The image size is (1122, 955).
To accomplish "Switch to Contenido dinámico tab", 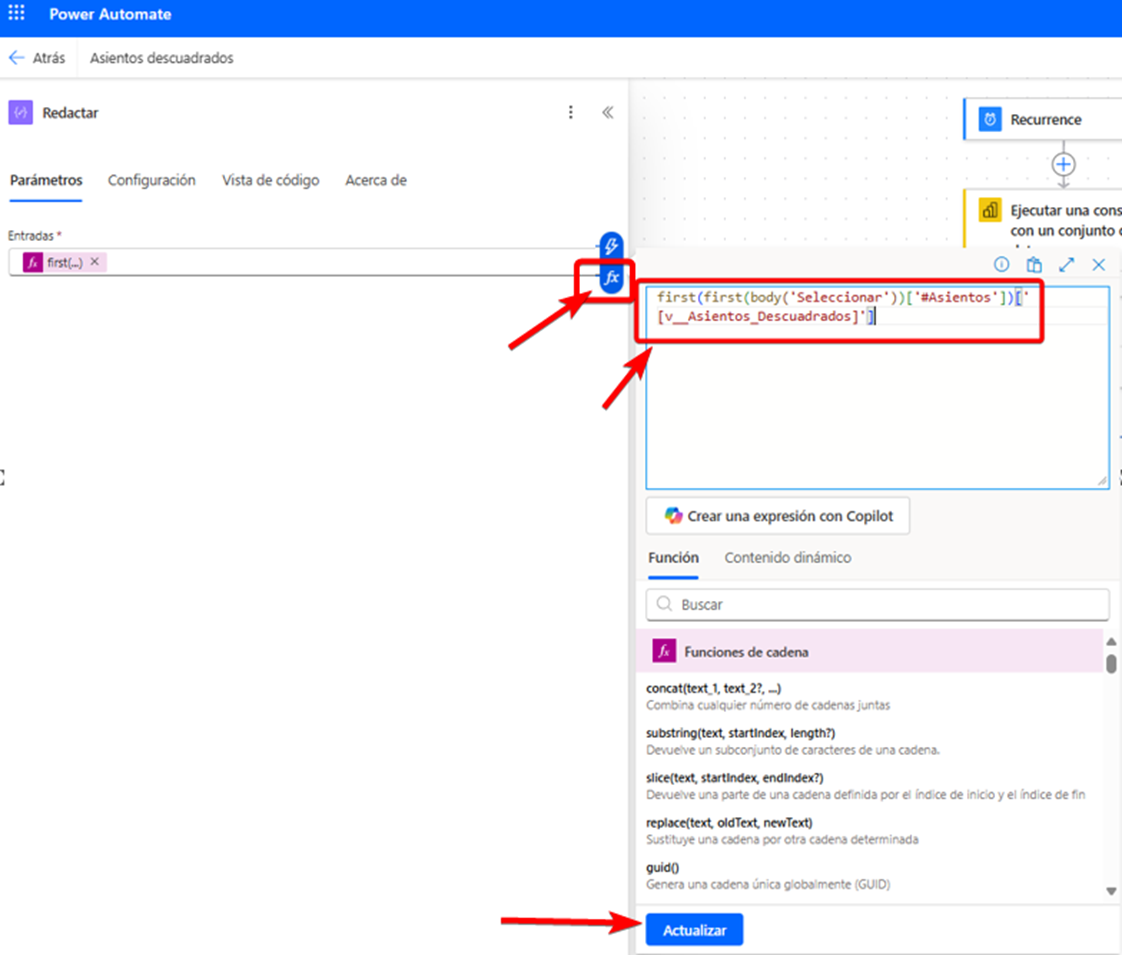I will click(787, 558).
